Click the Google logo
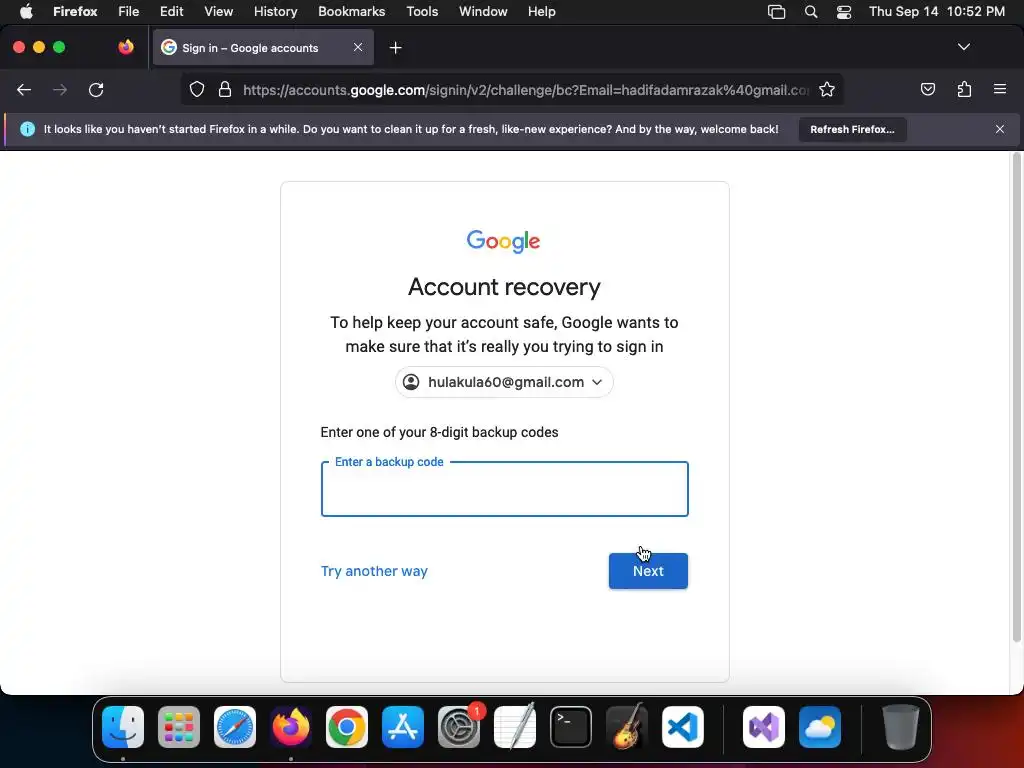 [504, 241]
